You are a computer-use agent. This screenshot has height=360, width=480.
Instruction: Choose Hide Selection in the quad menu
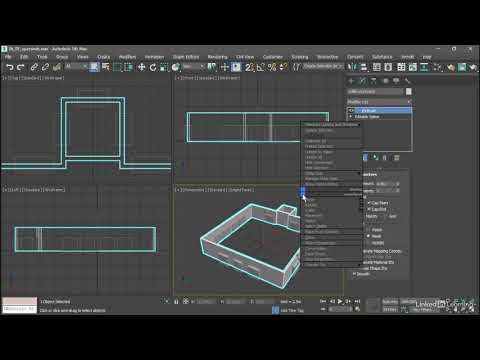point(317,168)
